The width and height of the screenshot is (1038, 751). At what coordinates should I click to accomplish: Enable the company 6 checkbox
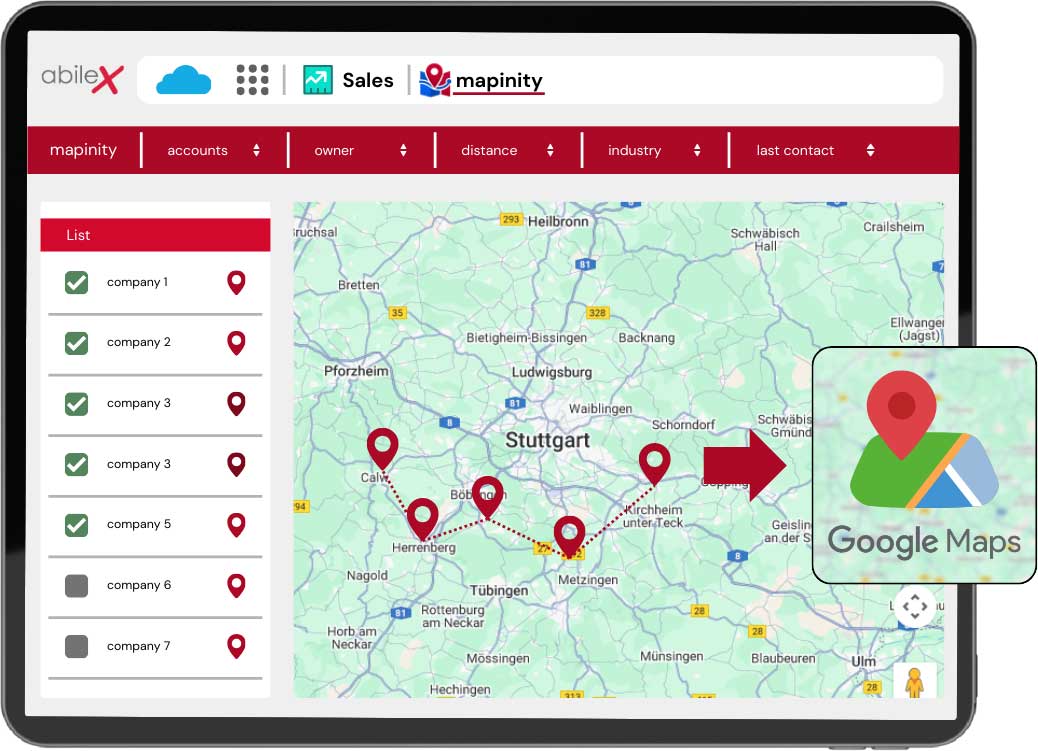tap(77, 586)
